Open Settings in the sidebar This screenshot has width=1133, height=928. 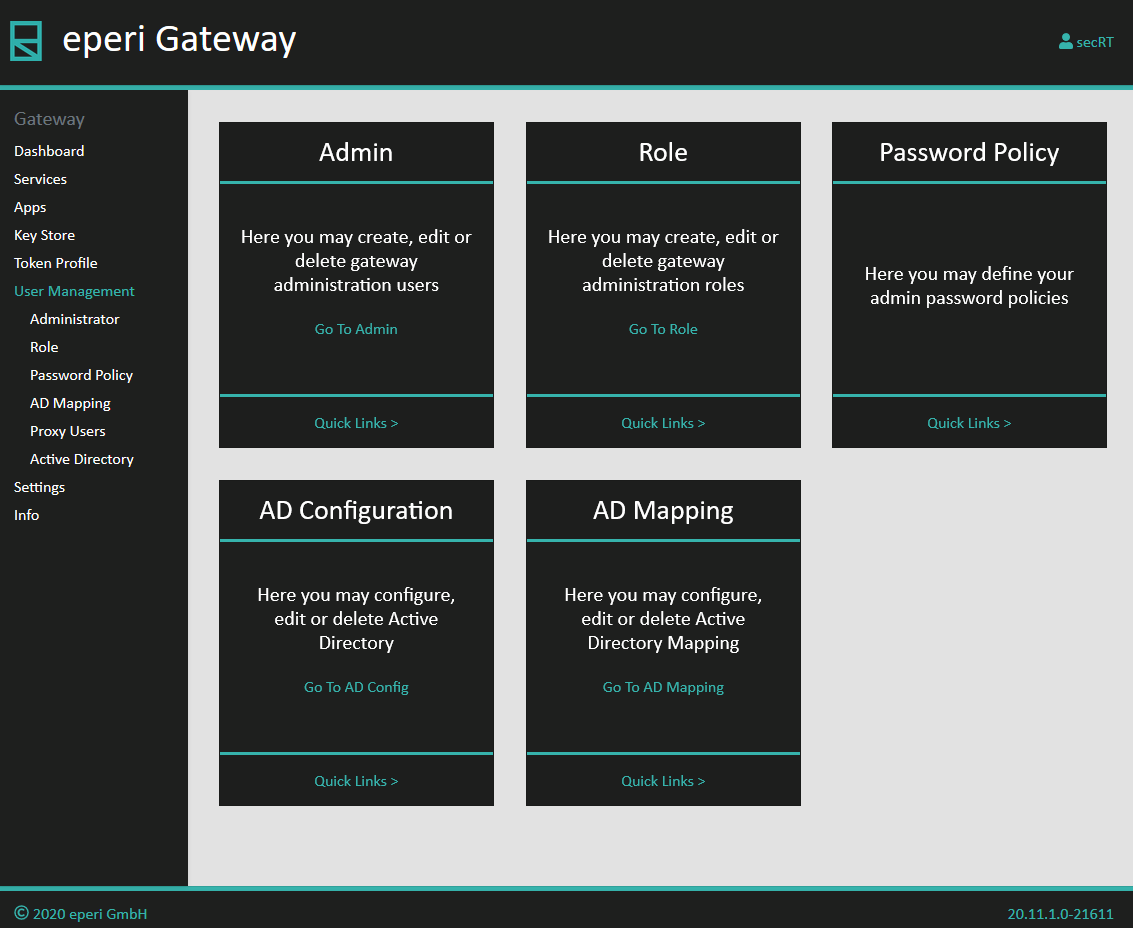(39, 487)
